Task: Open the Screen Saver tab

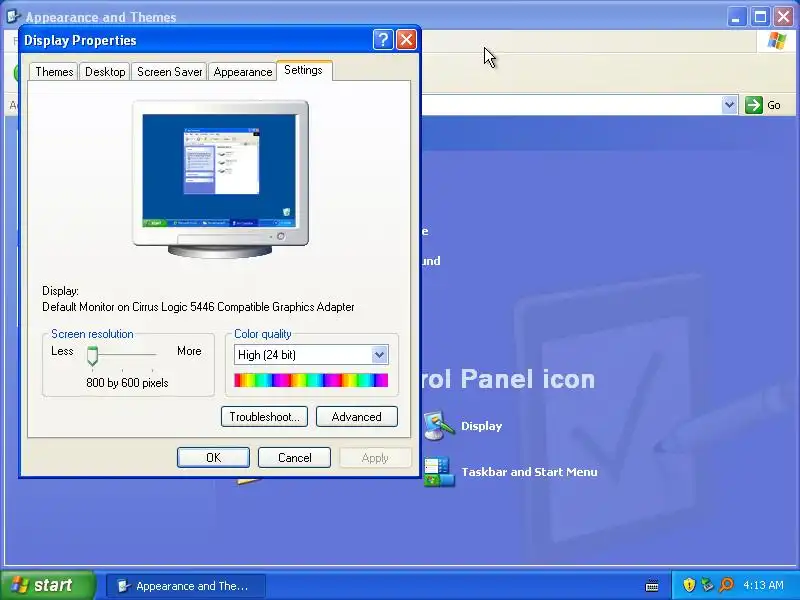Action: pos(169,72)
